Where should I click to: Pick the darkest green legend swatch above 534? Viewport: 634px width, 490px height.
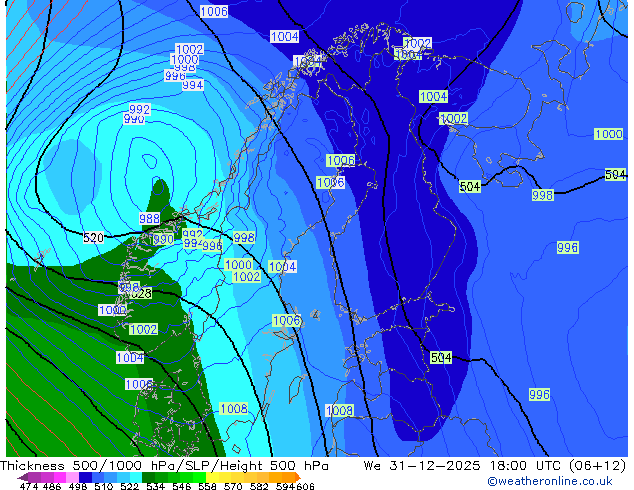tap(148, 477)
